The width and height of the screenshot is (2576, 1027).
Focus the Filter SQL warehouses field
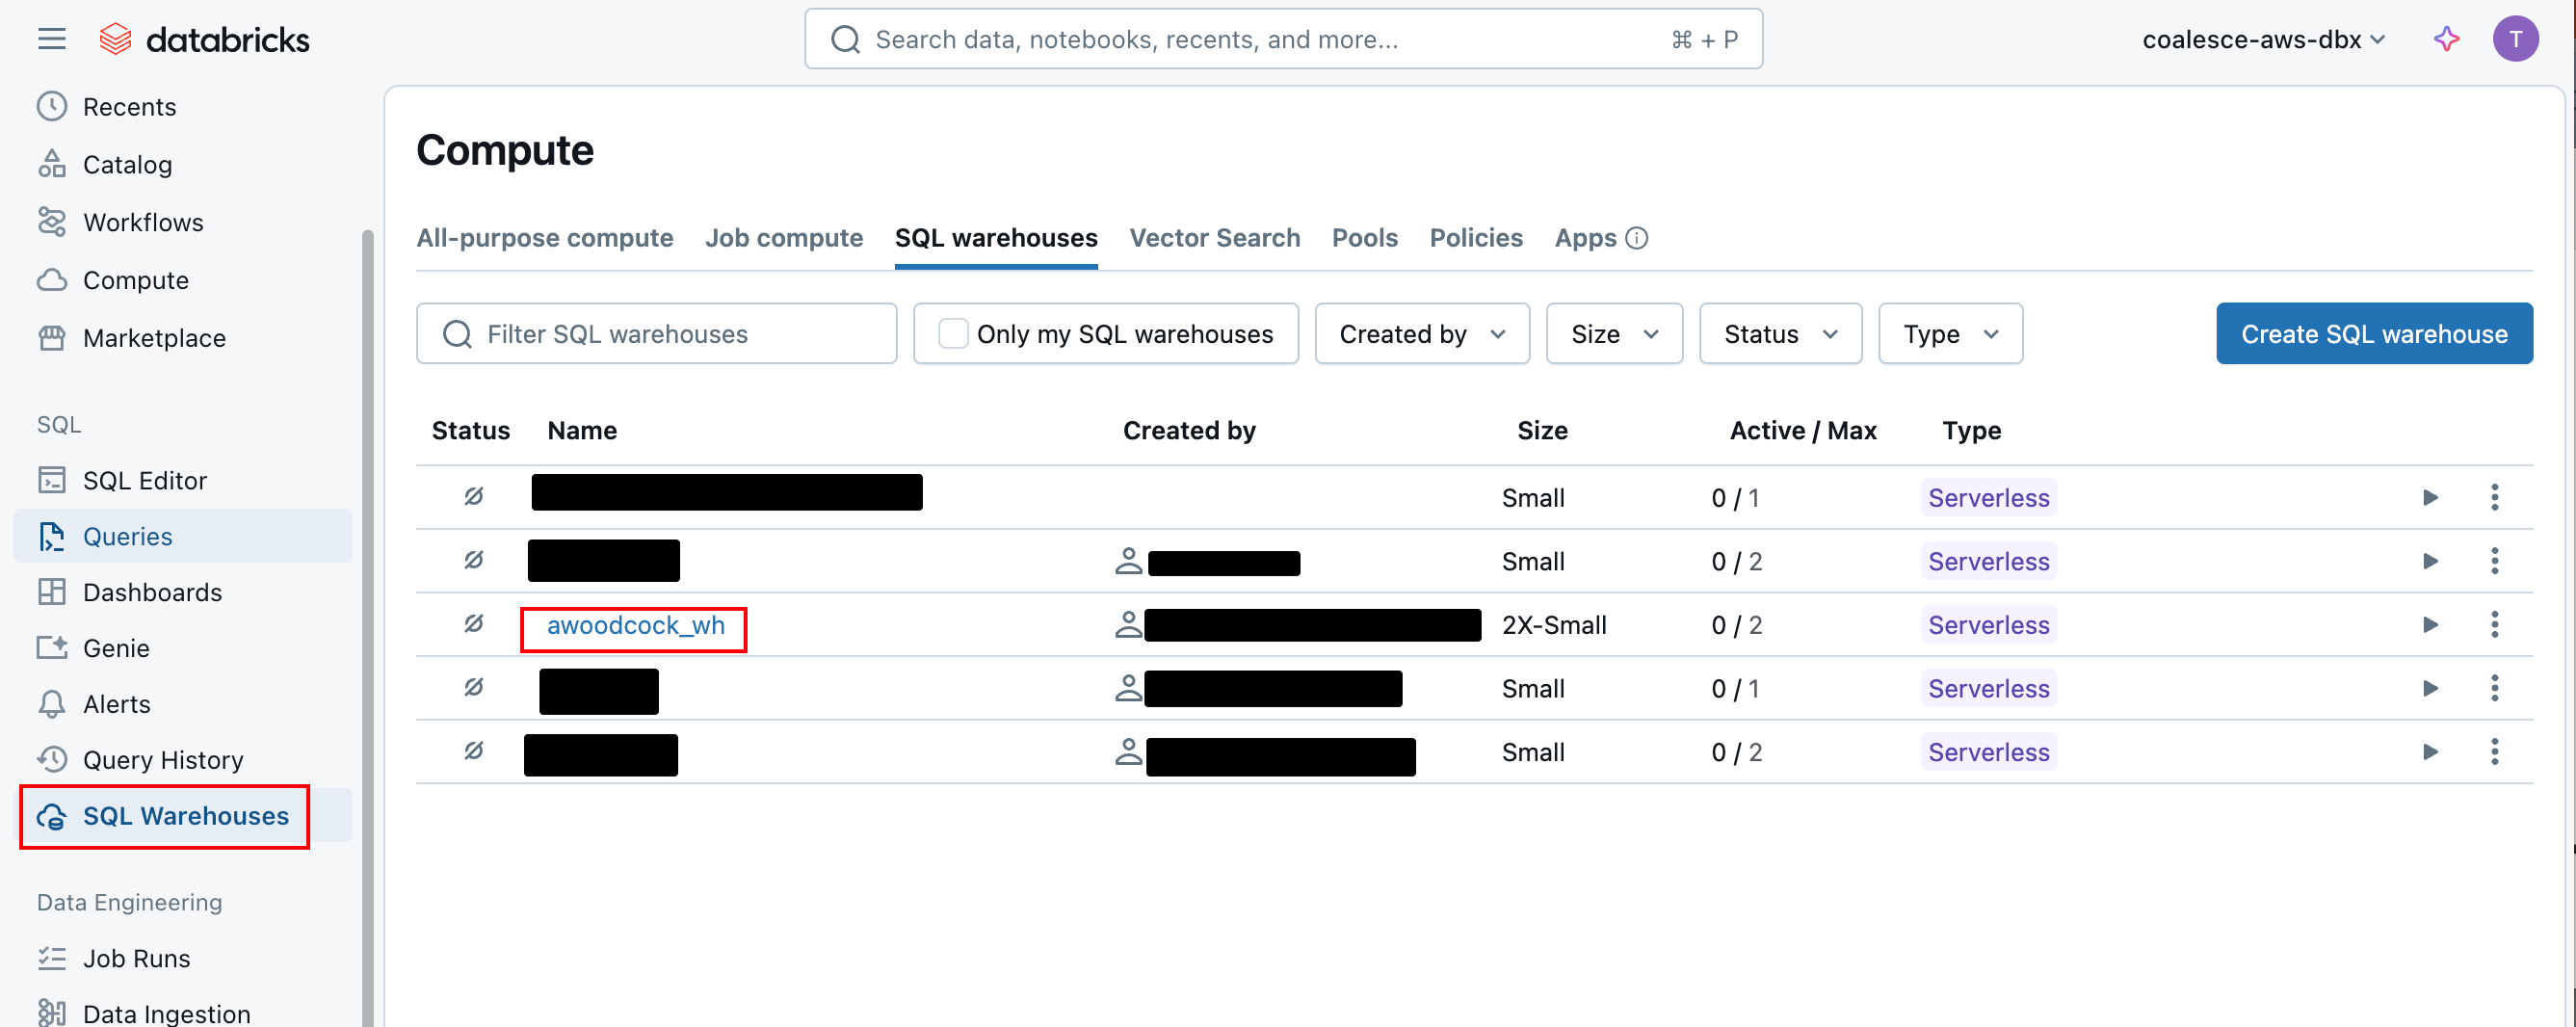pyautogui.click(x=656, y=334)
